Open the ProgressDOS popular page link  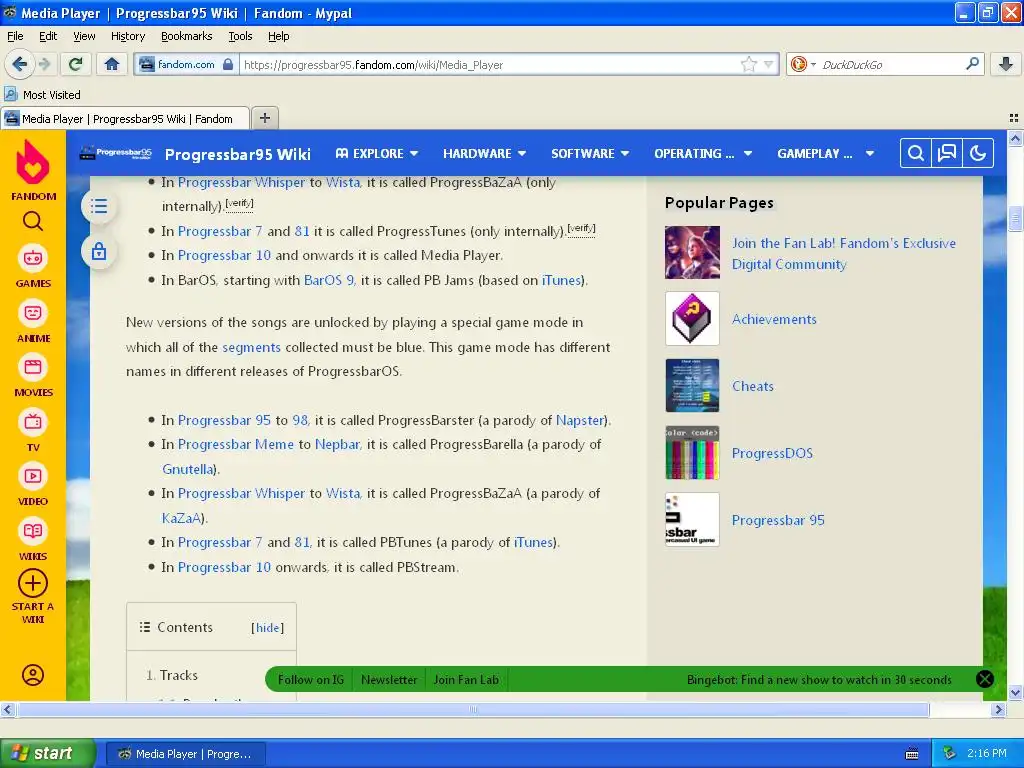pos(772,453)
